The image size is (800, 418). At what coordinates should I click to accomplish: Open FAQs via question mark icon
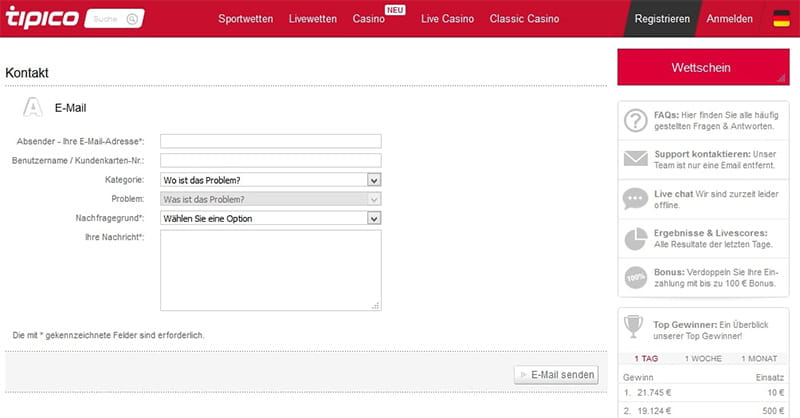tap(635, 121)
